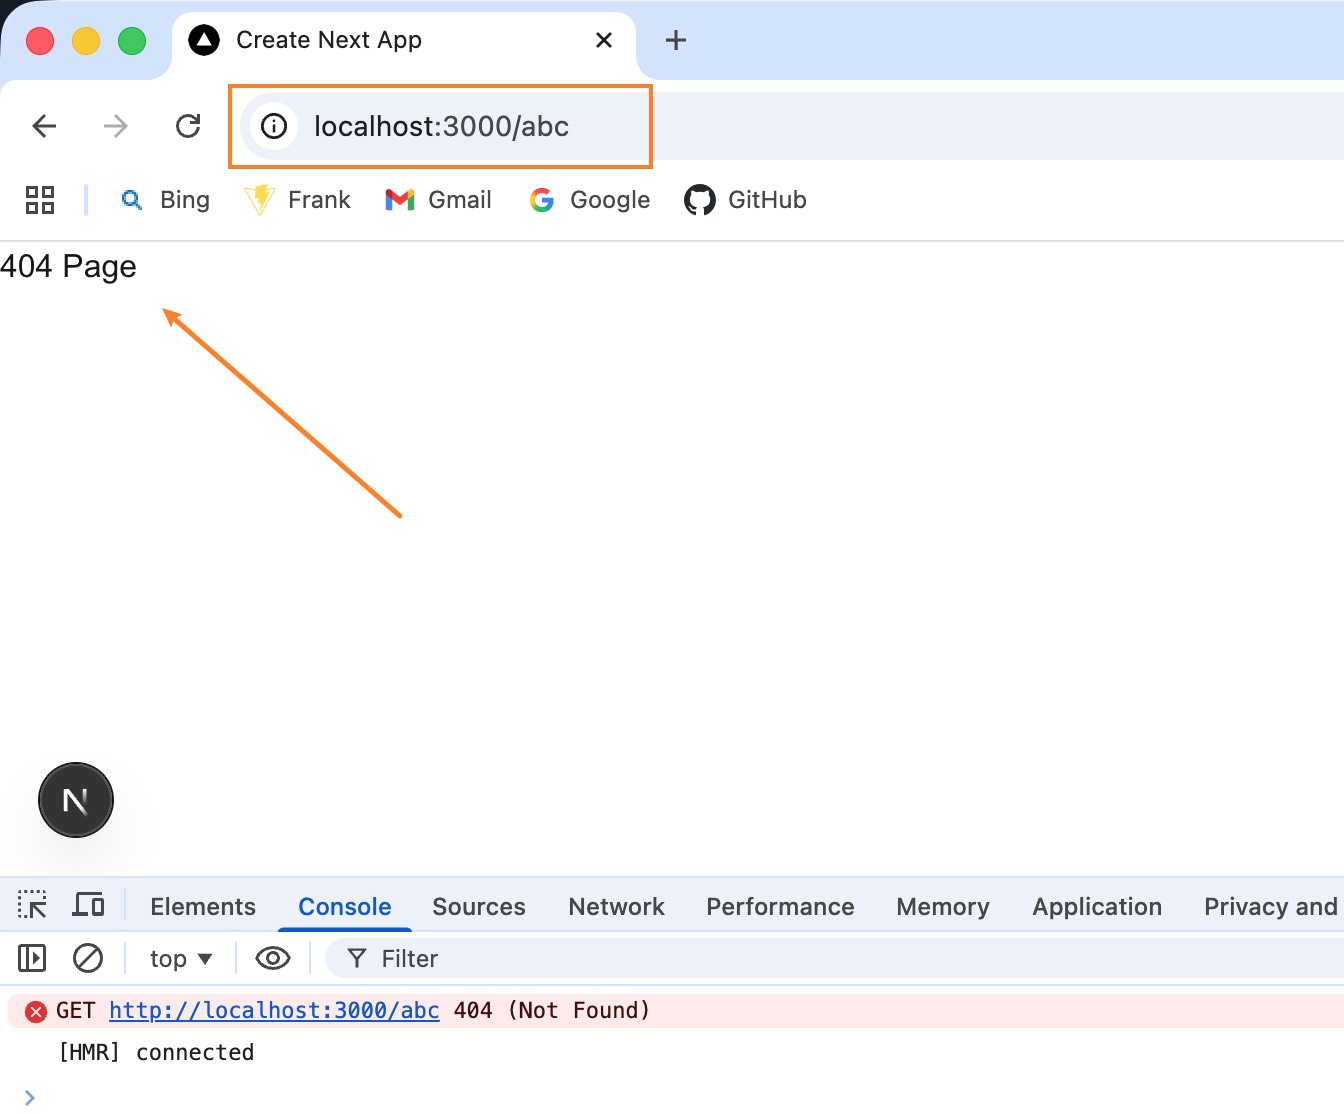1344x1114 pixels.
Task: Clear the console messages
Action: (x=88, y=958)
